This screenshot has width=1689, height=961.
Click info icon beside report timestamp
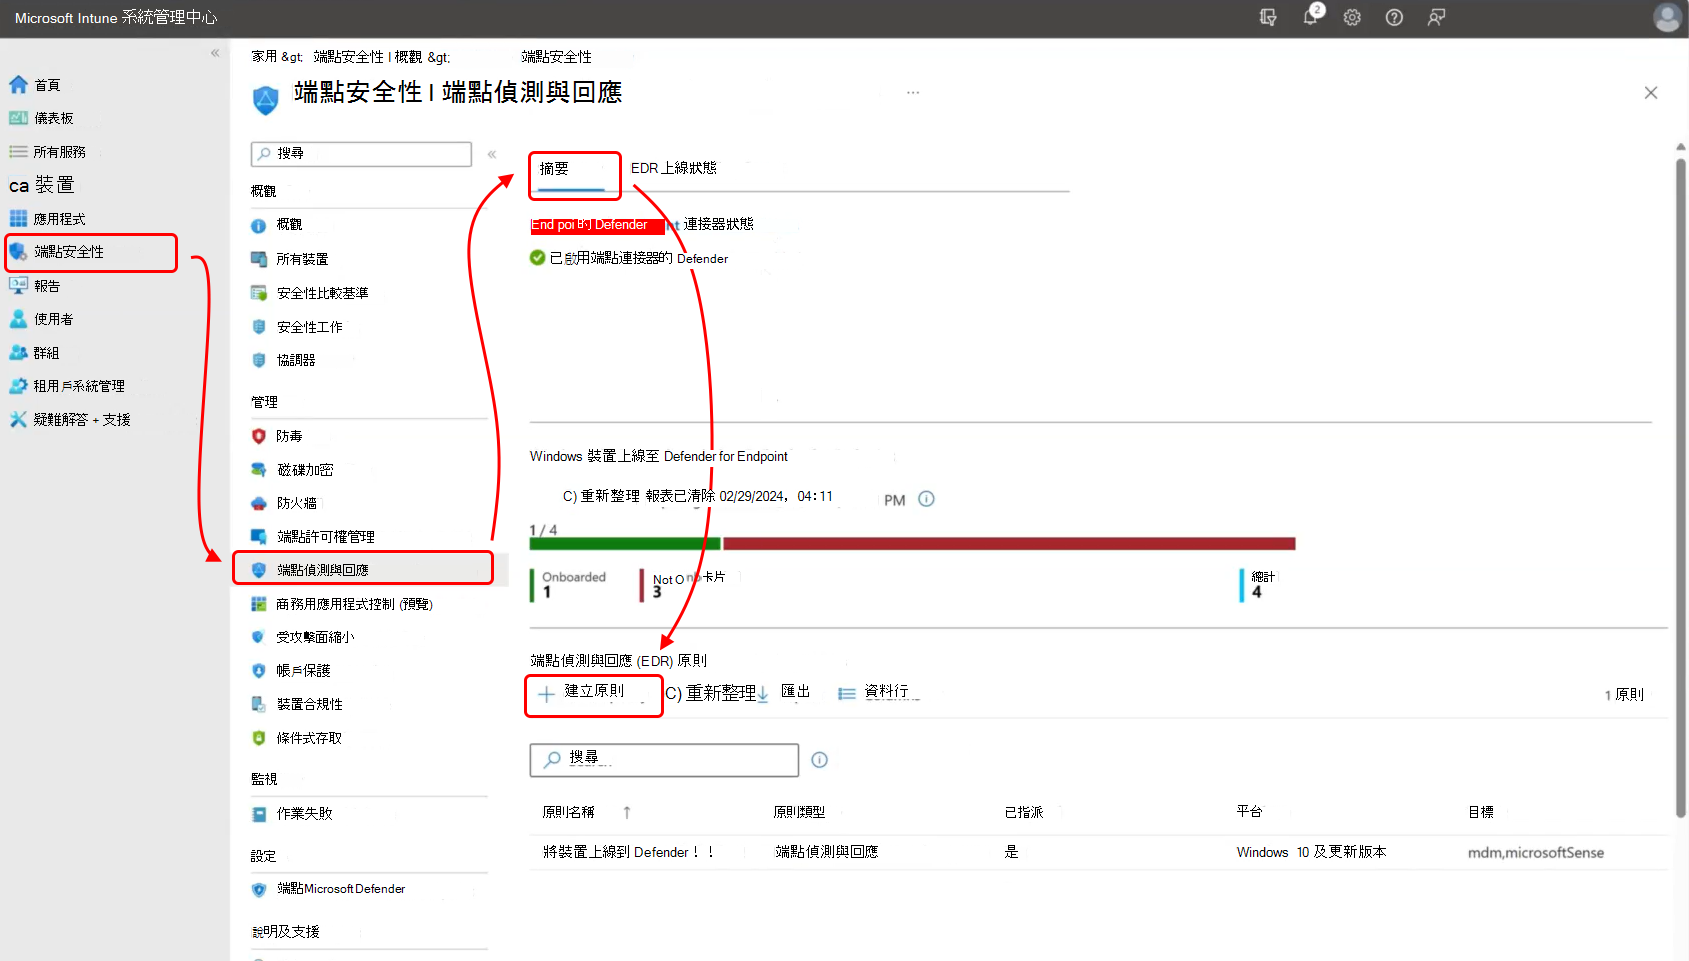coord(926,499)
